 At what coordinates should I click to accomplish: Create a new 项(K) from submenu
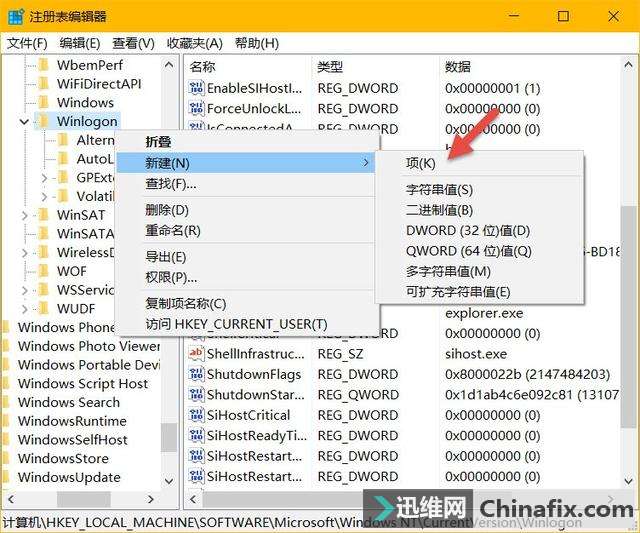pyautogui.click(x=480, y=163)
